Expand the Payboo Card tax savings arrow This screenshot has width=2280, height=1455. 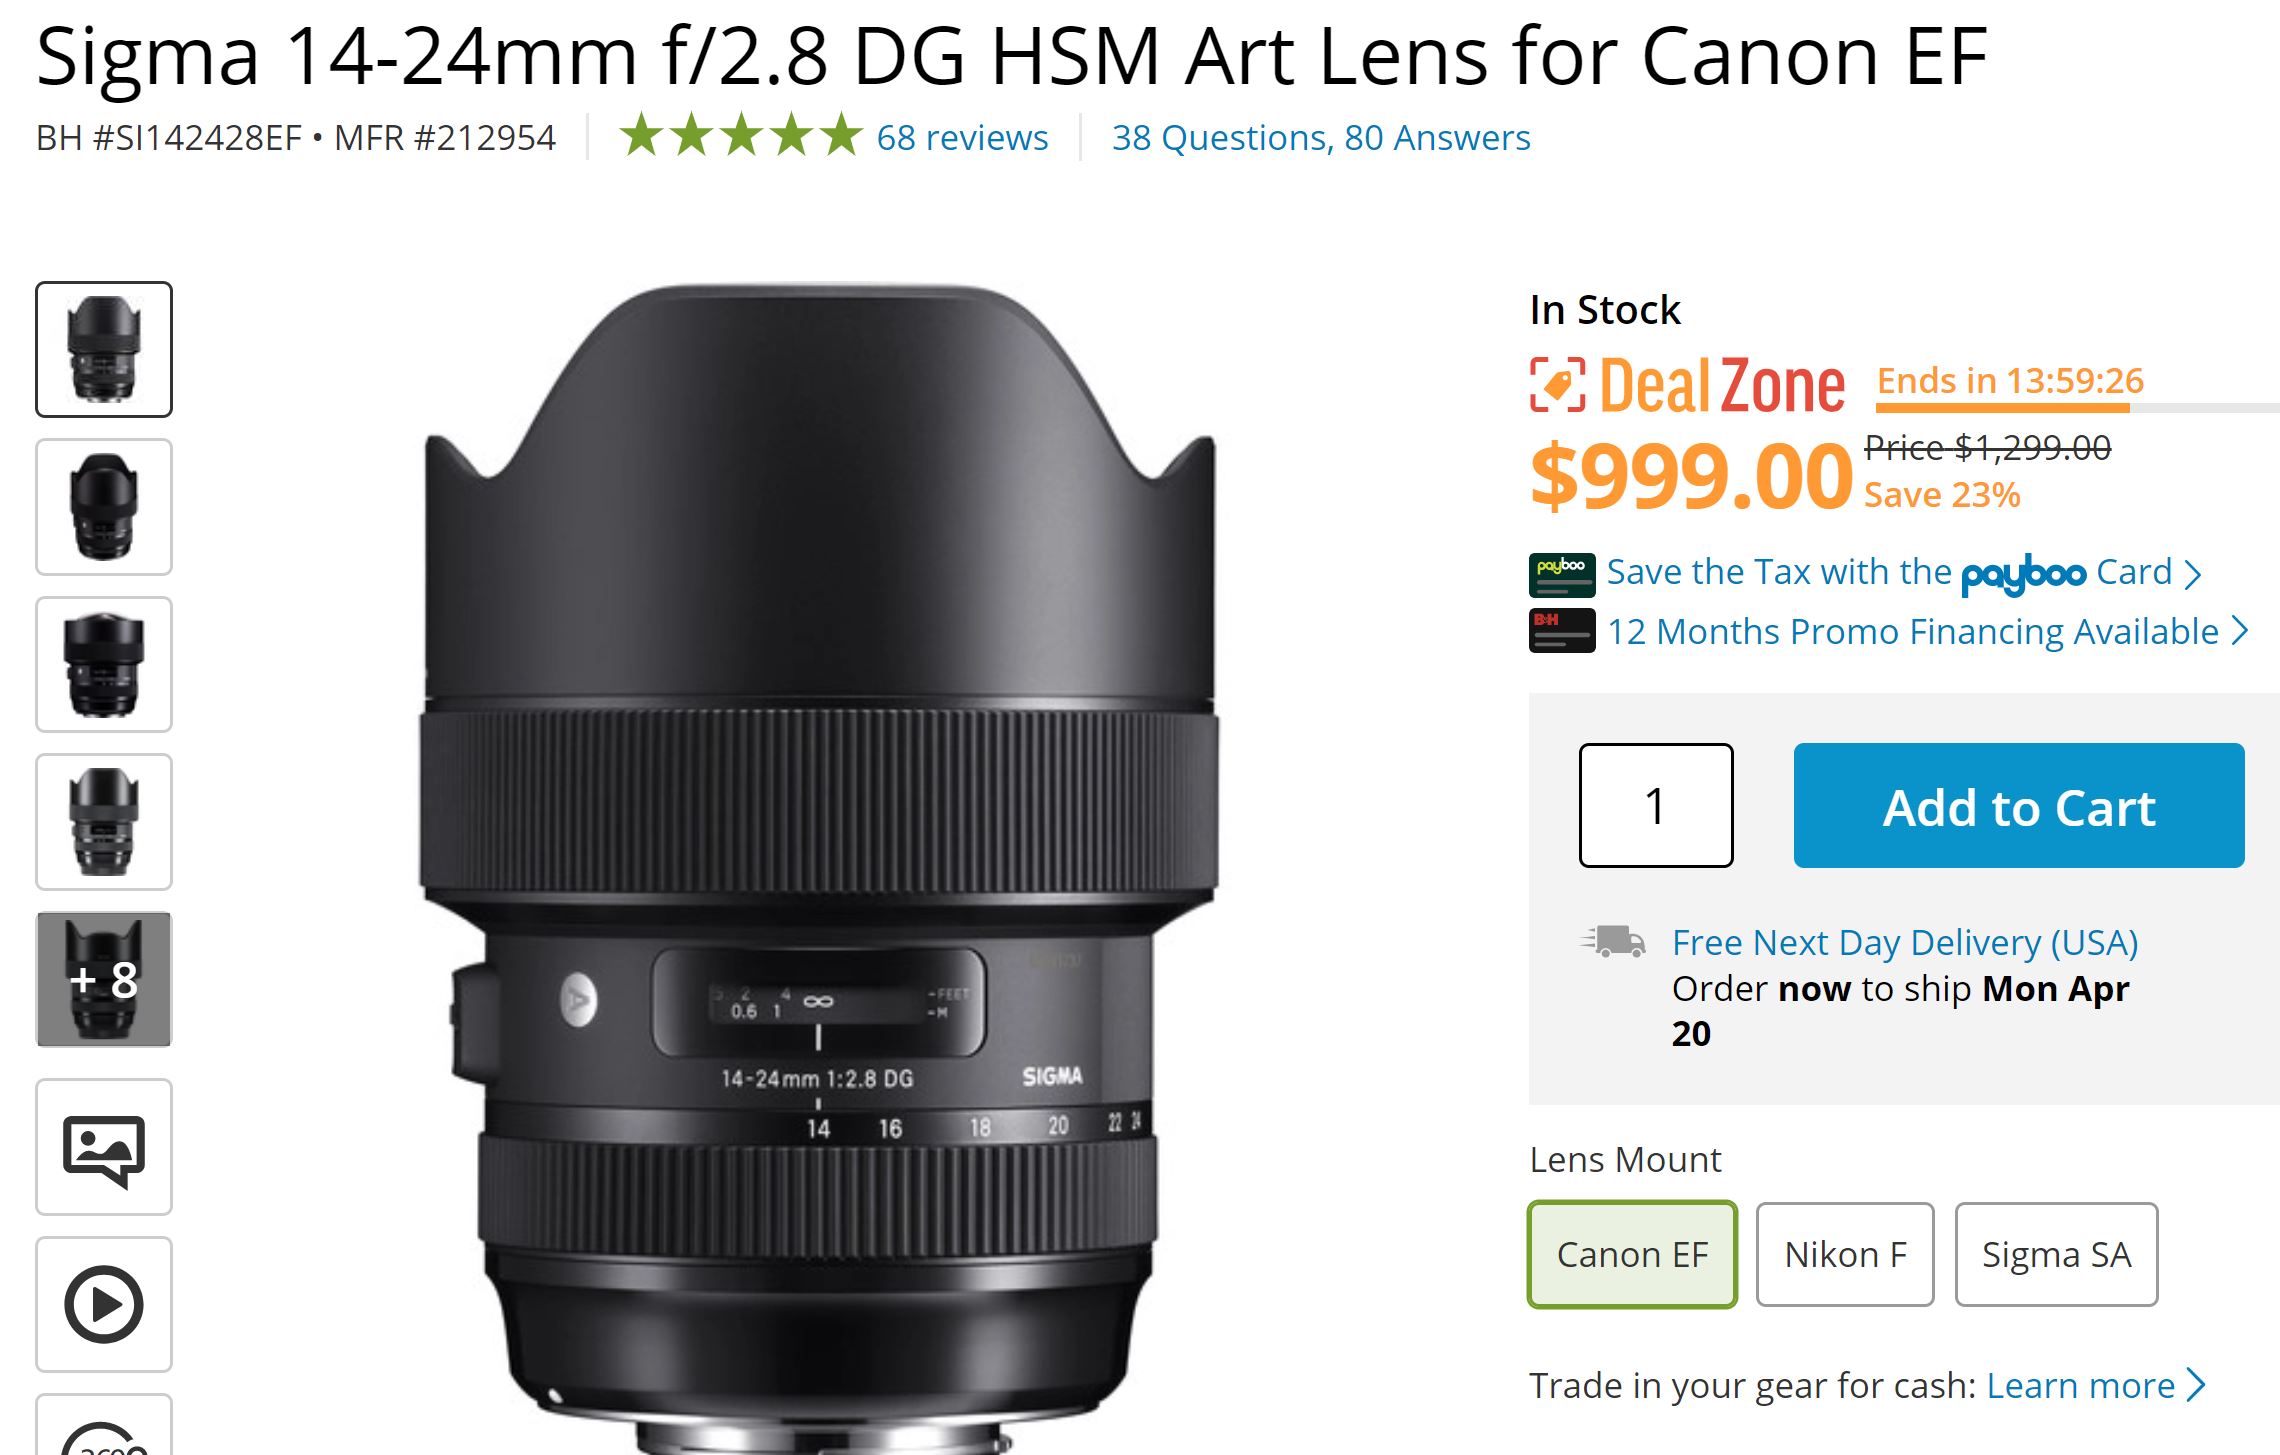(2193, 574)
